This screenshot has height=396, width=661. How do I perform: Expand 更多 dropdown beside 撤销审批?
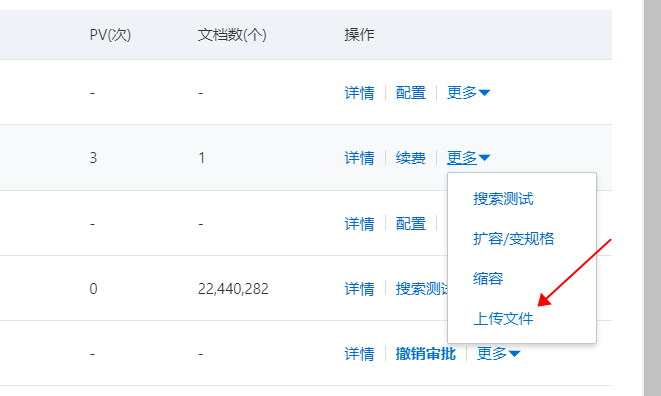(x=498, y=353)
